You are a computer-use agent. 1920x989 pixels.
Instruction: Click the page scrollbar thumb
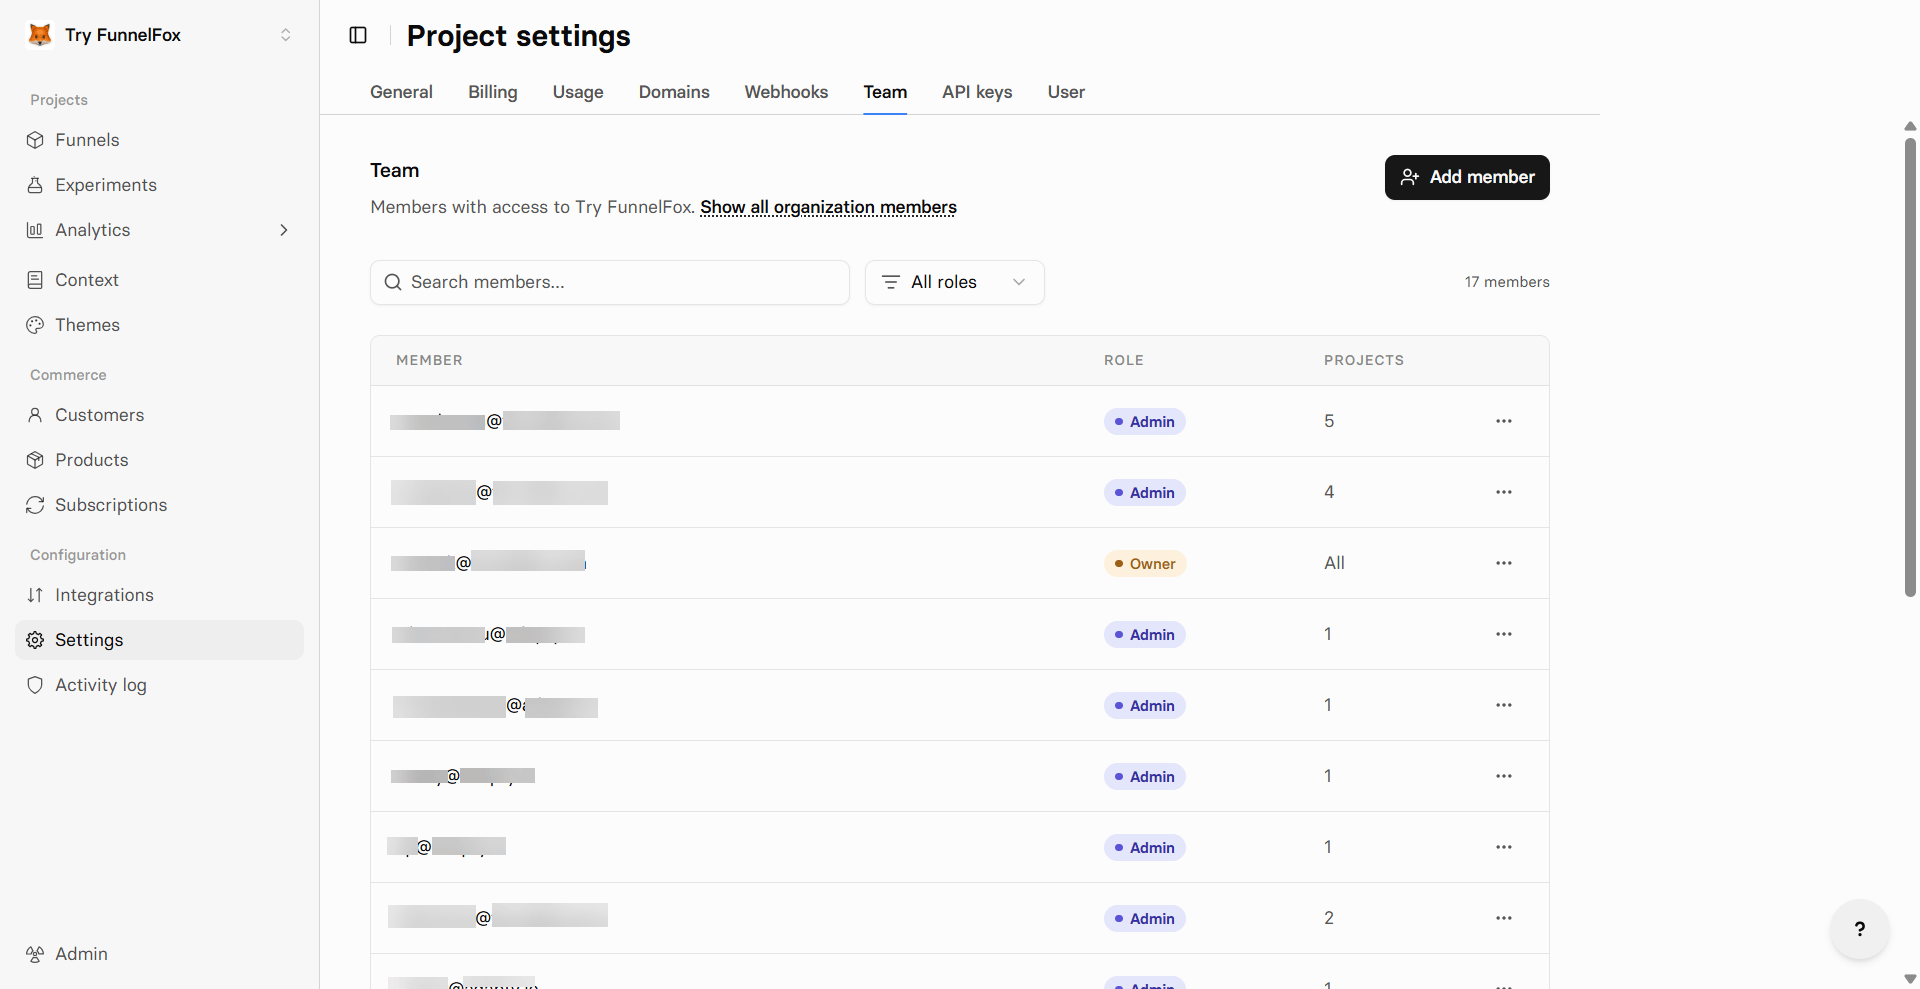pyautogui.click(x=1910, y=367)
